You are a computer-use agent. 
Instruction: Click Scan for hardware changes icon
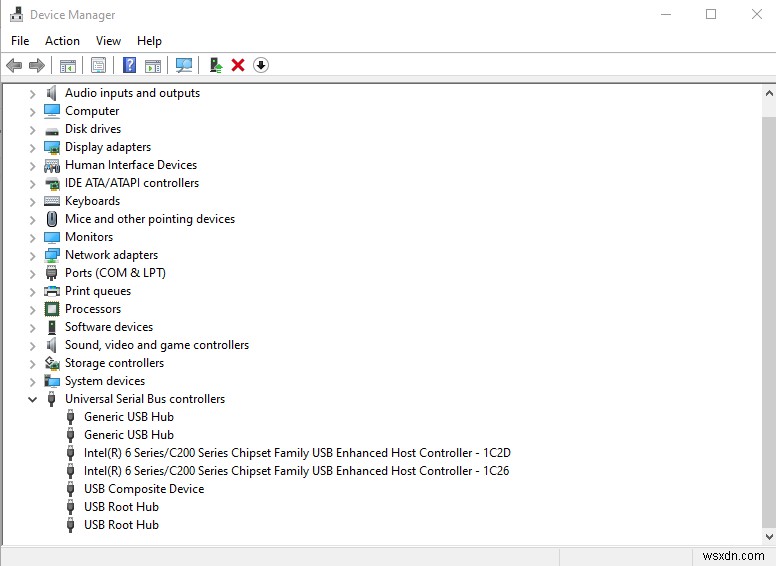[x=184, y=65]
